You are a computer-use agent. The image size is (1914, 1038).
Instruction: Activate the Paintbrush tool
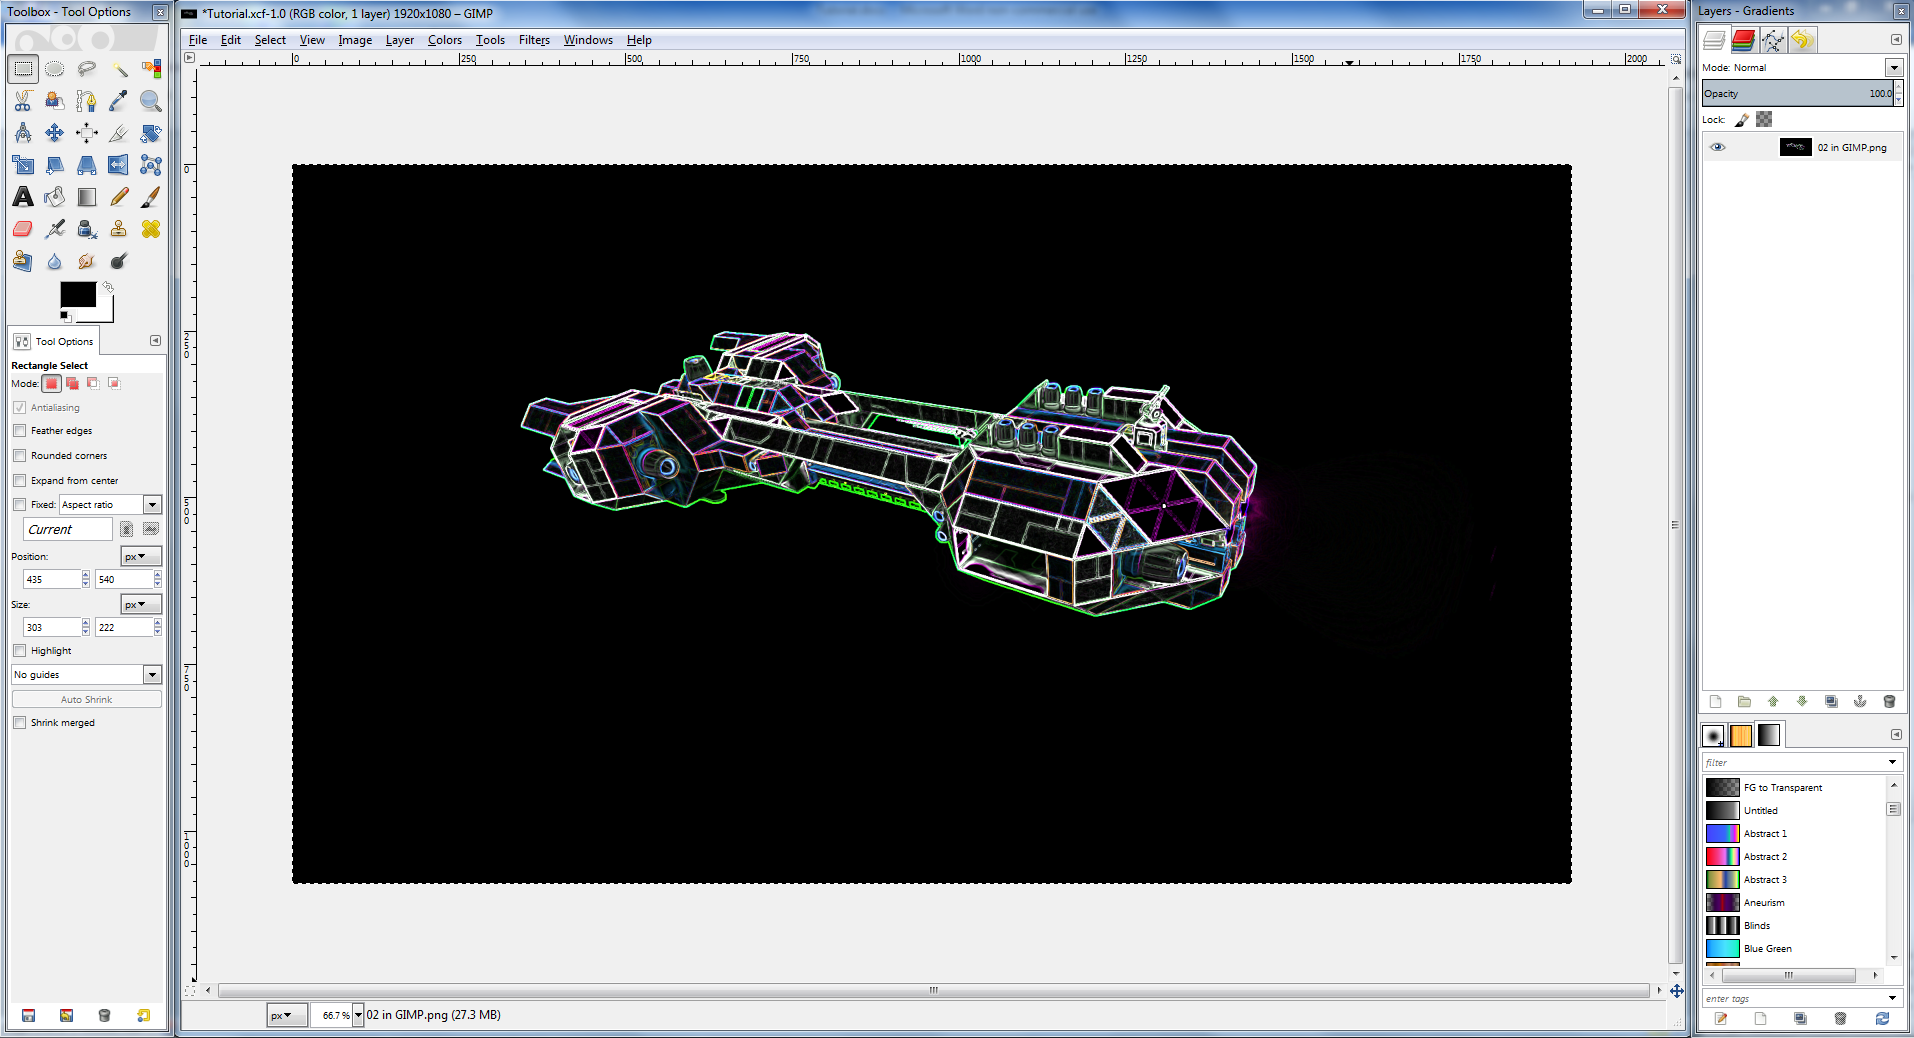click(150, 197)
